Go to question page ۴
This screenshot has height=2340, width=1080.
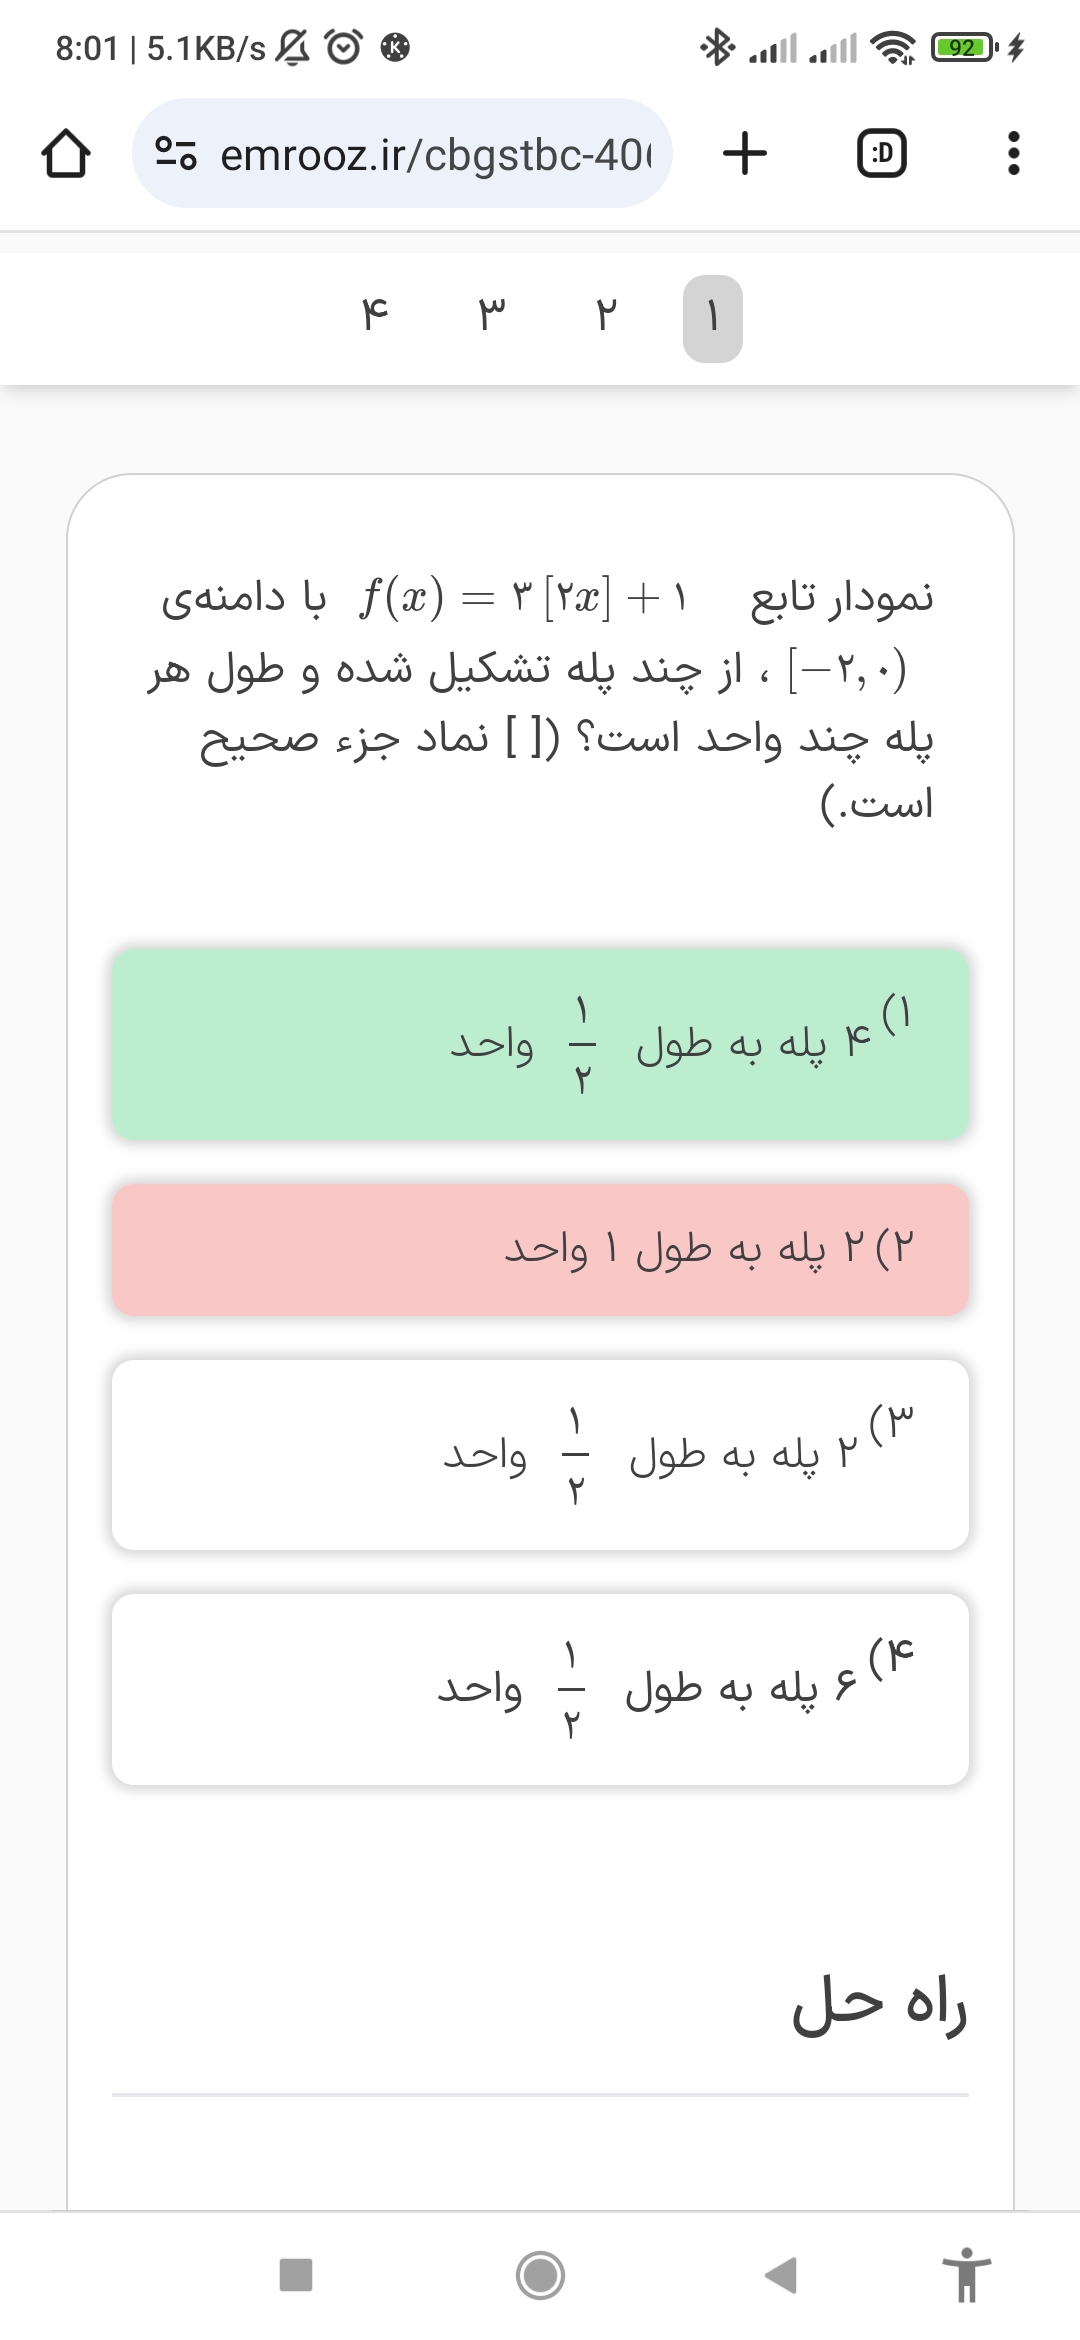tap(374, 318)
